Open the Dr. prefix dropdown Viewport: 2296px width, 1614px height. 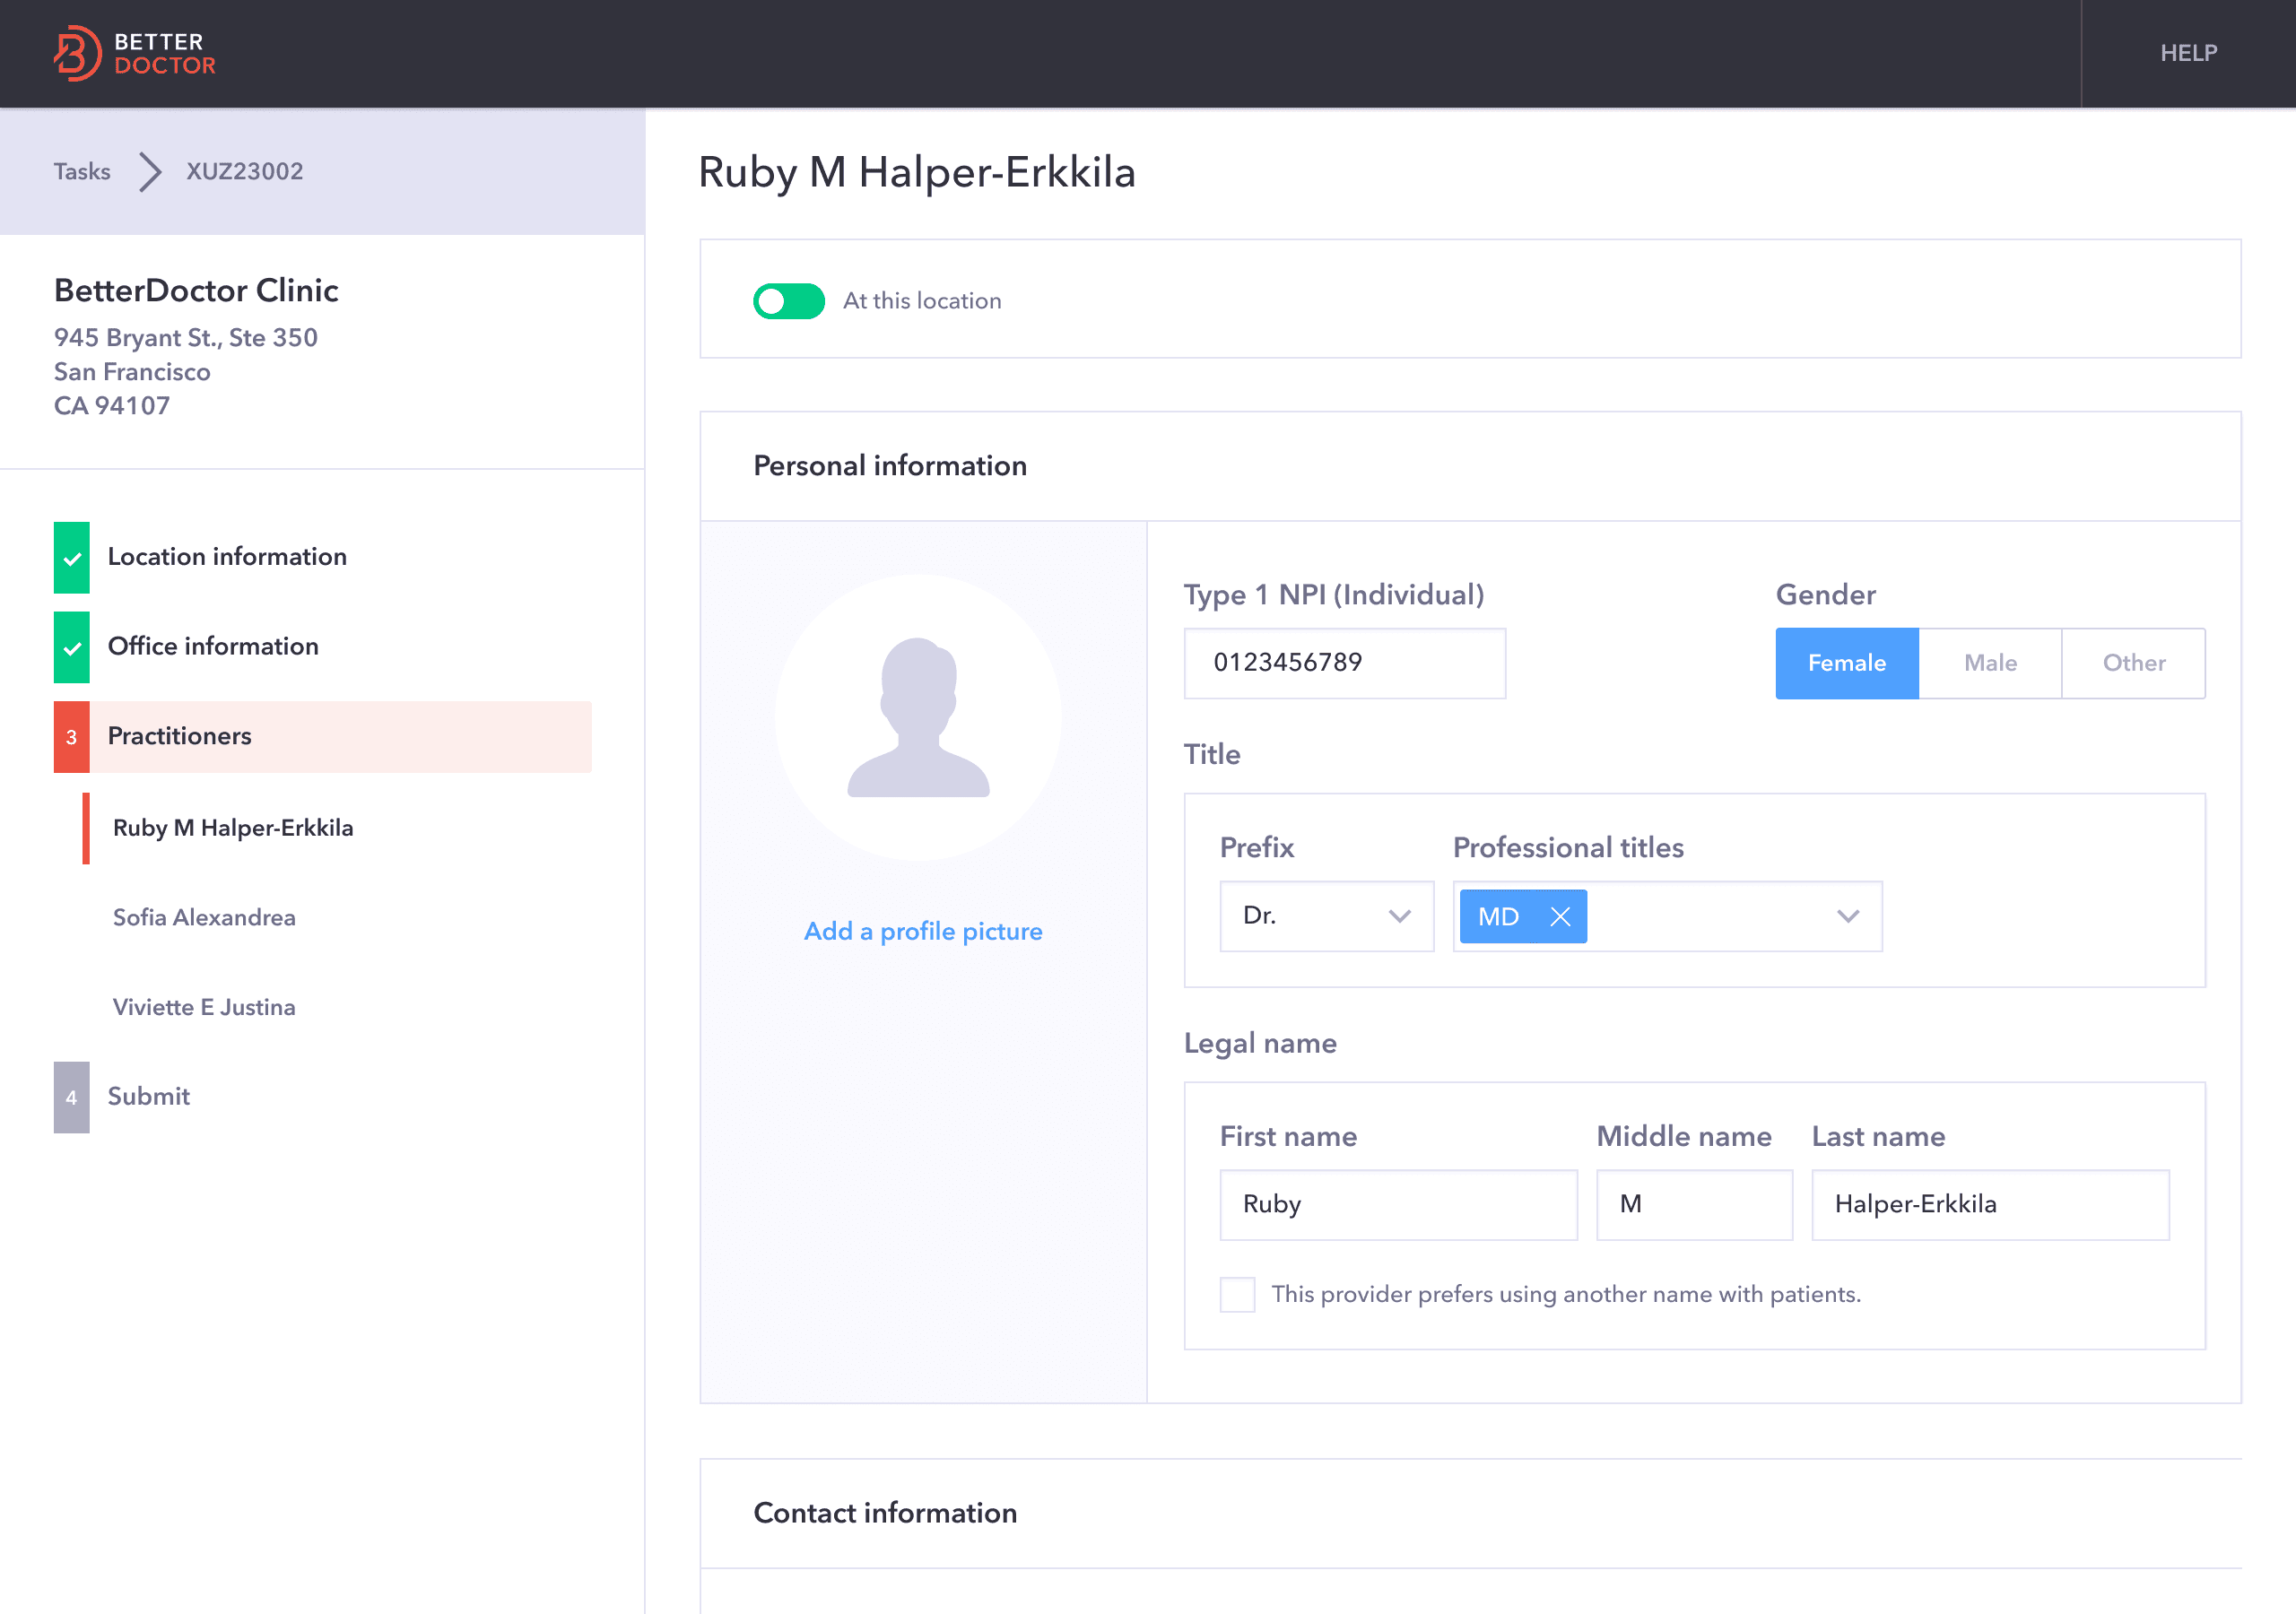click(1326, 916)
